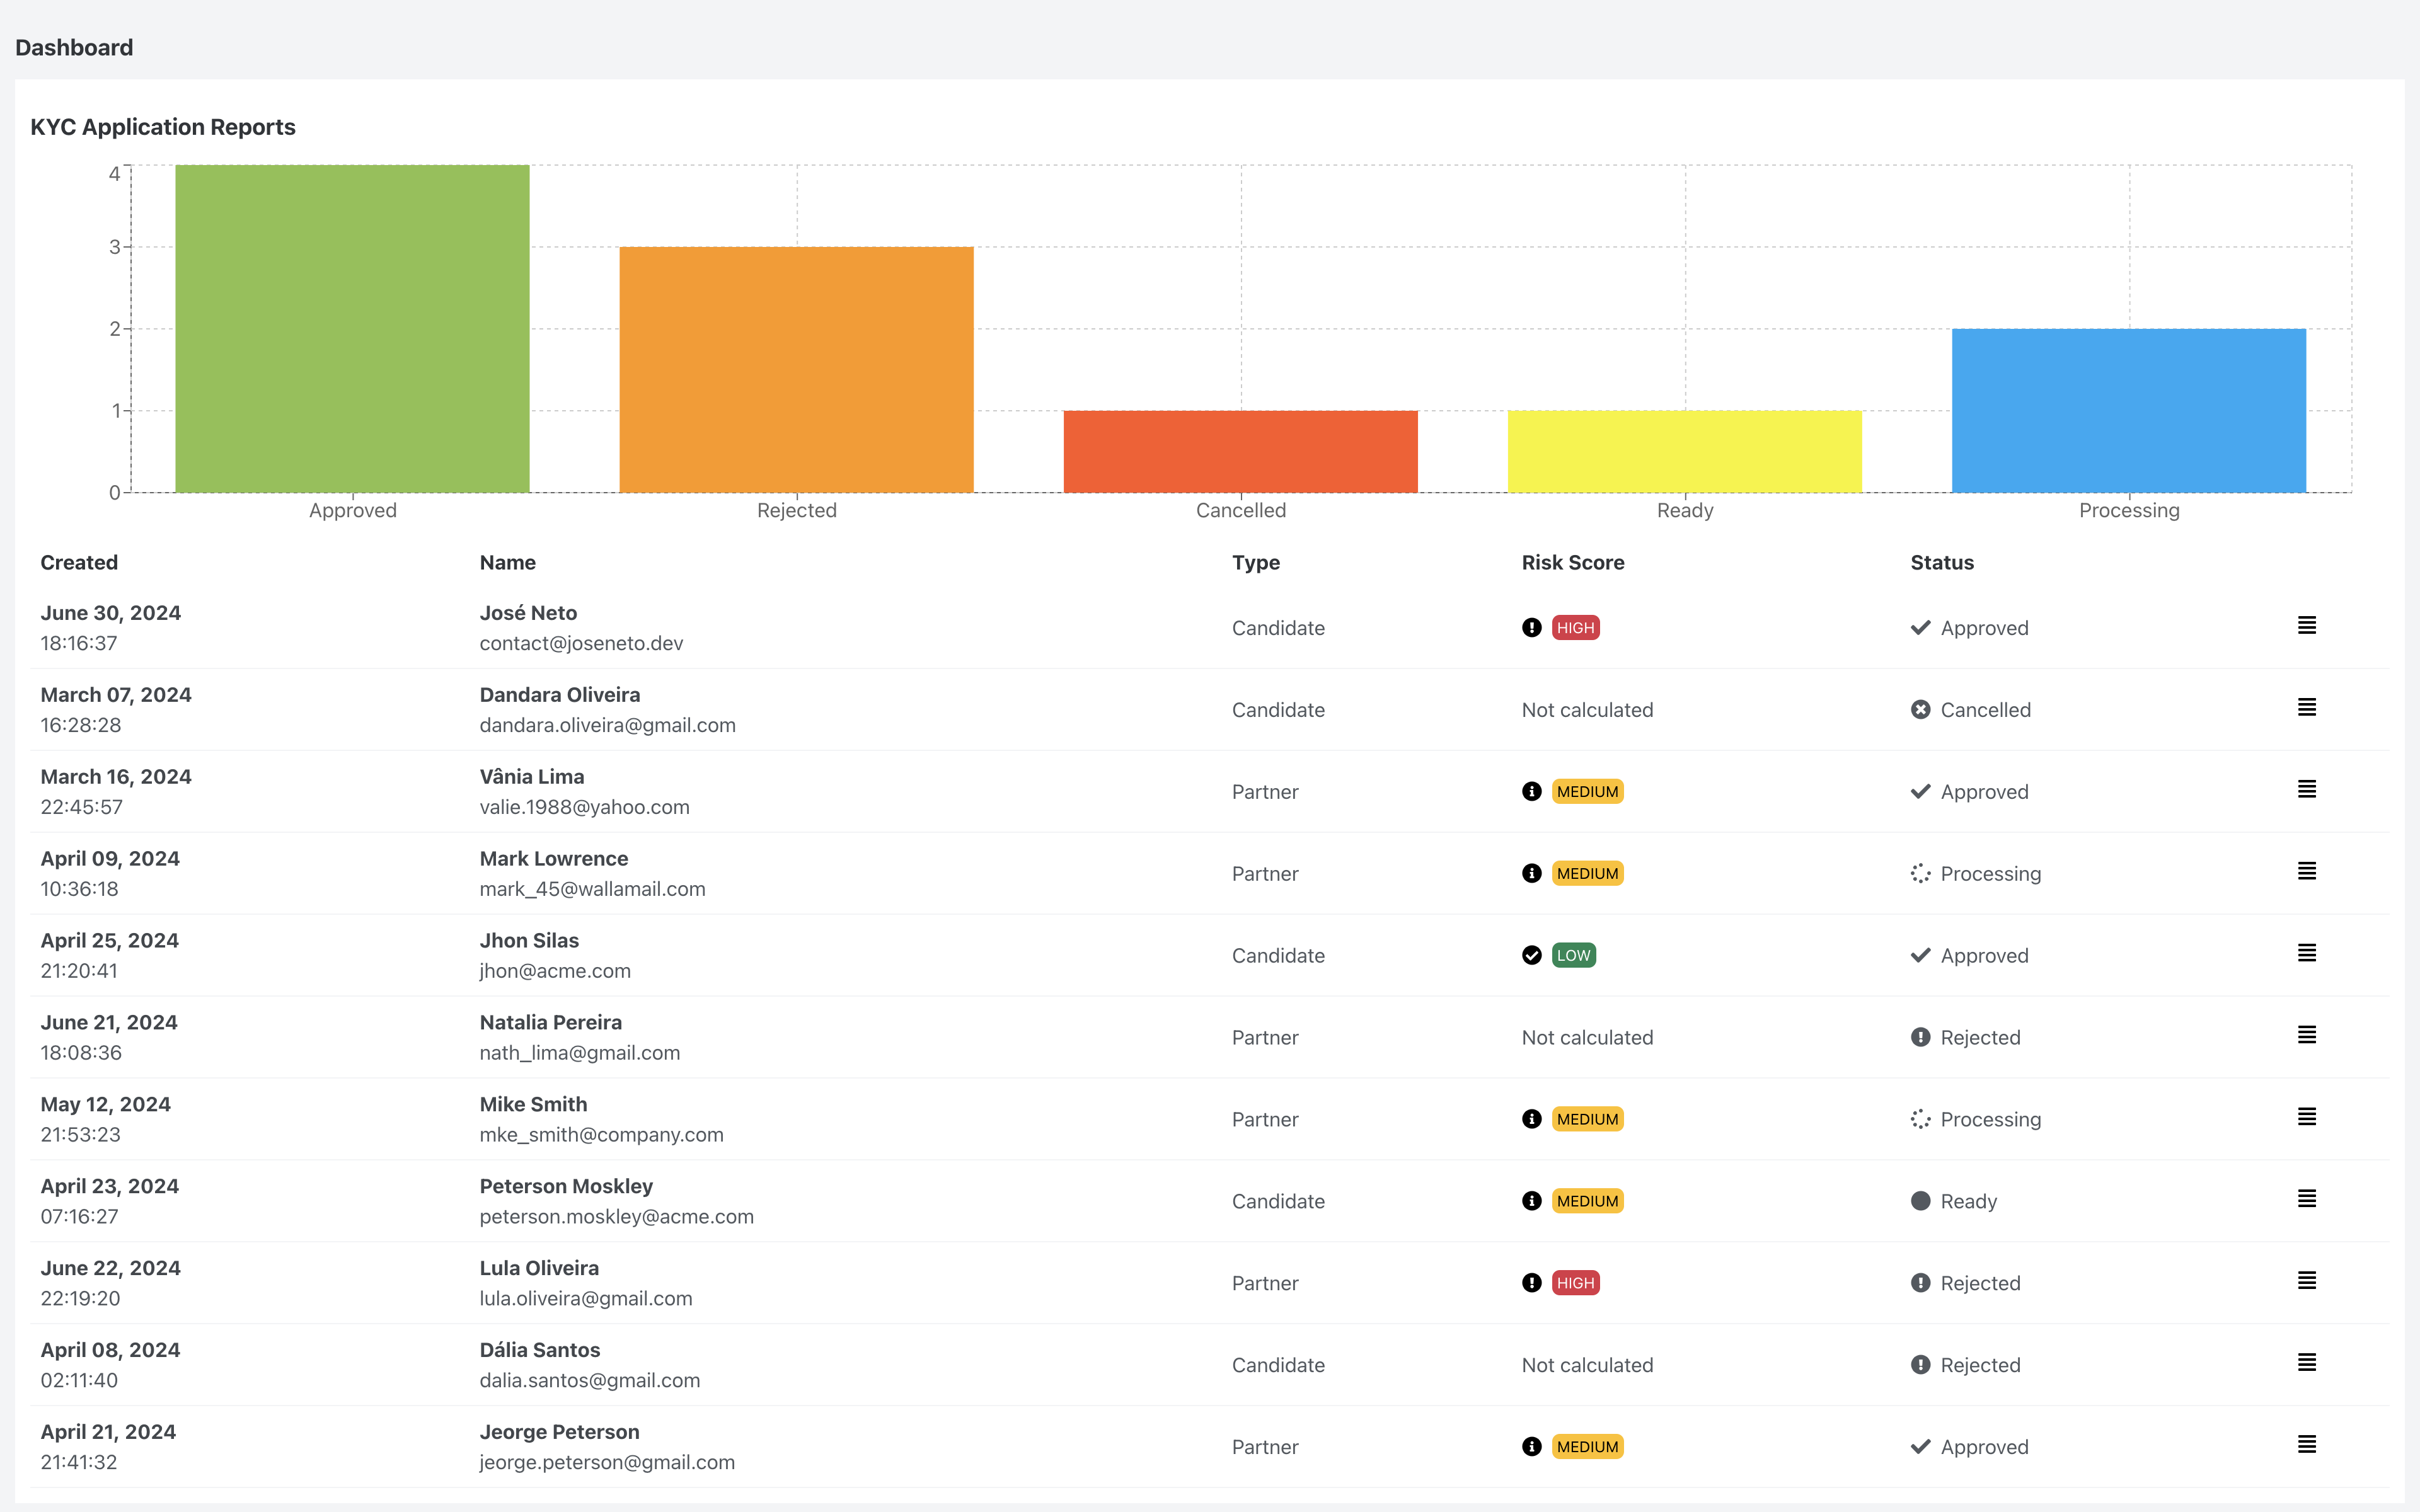The width and height of the screenshot is (2420, 1512).
Task: Open the row menu for Mike Smith
Action: coord(2306,1118)
